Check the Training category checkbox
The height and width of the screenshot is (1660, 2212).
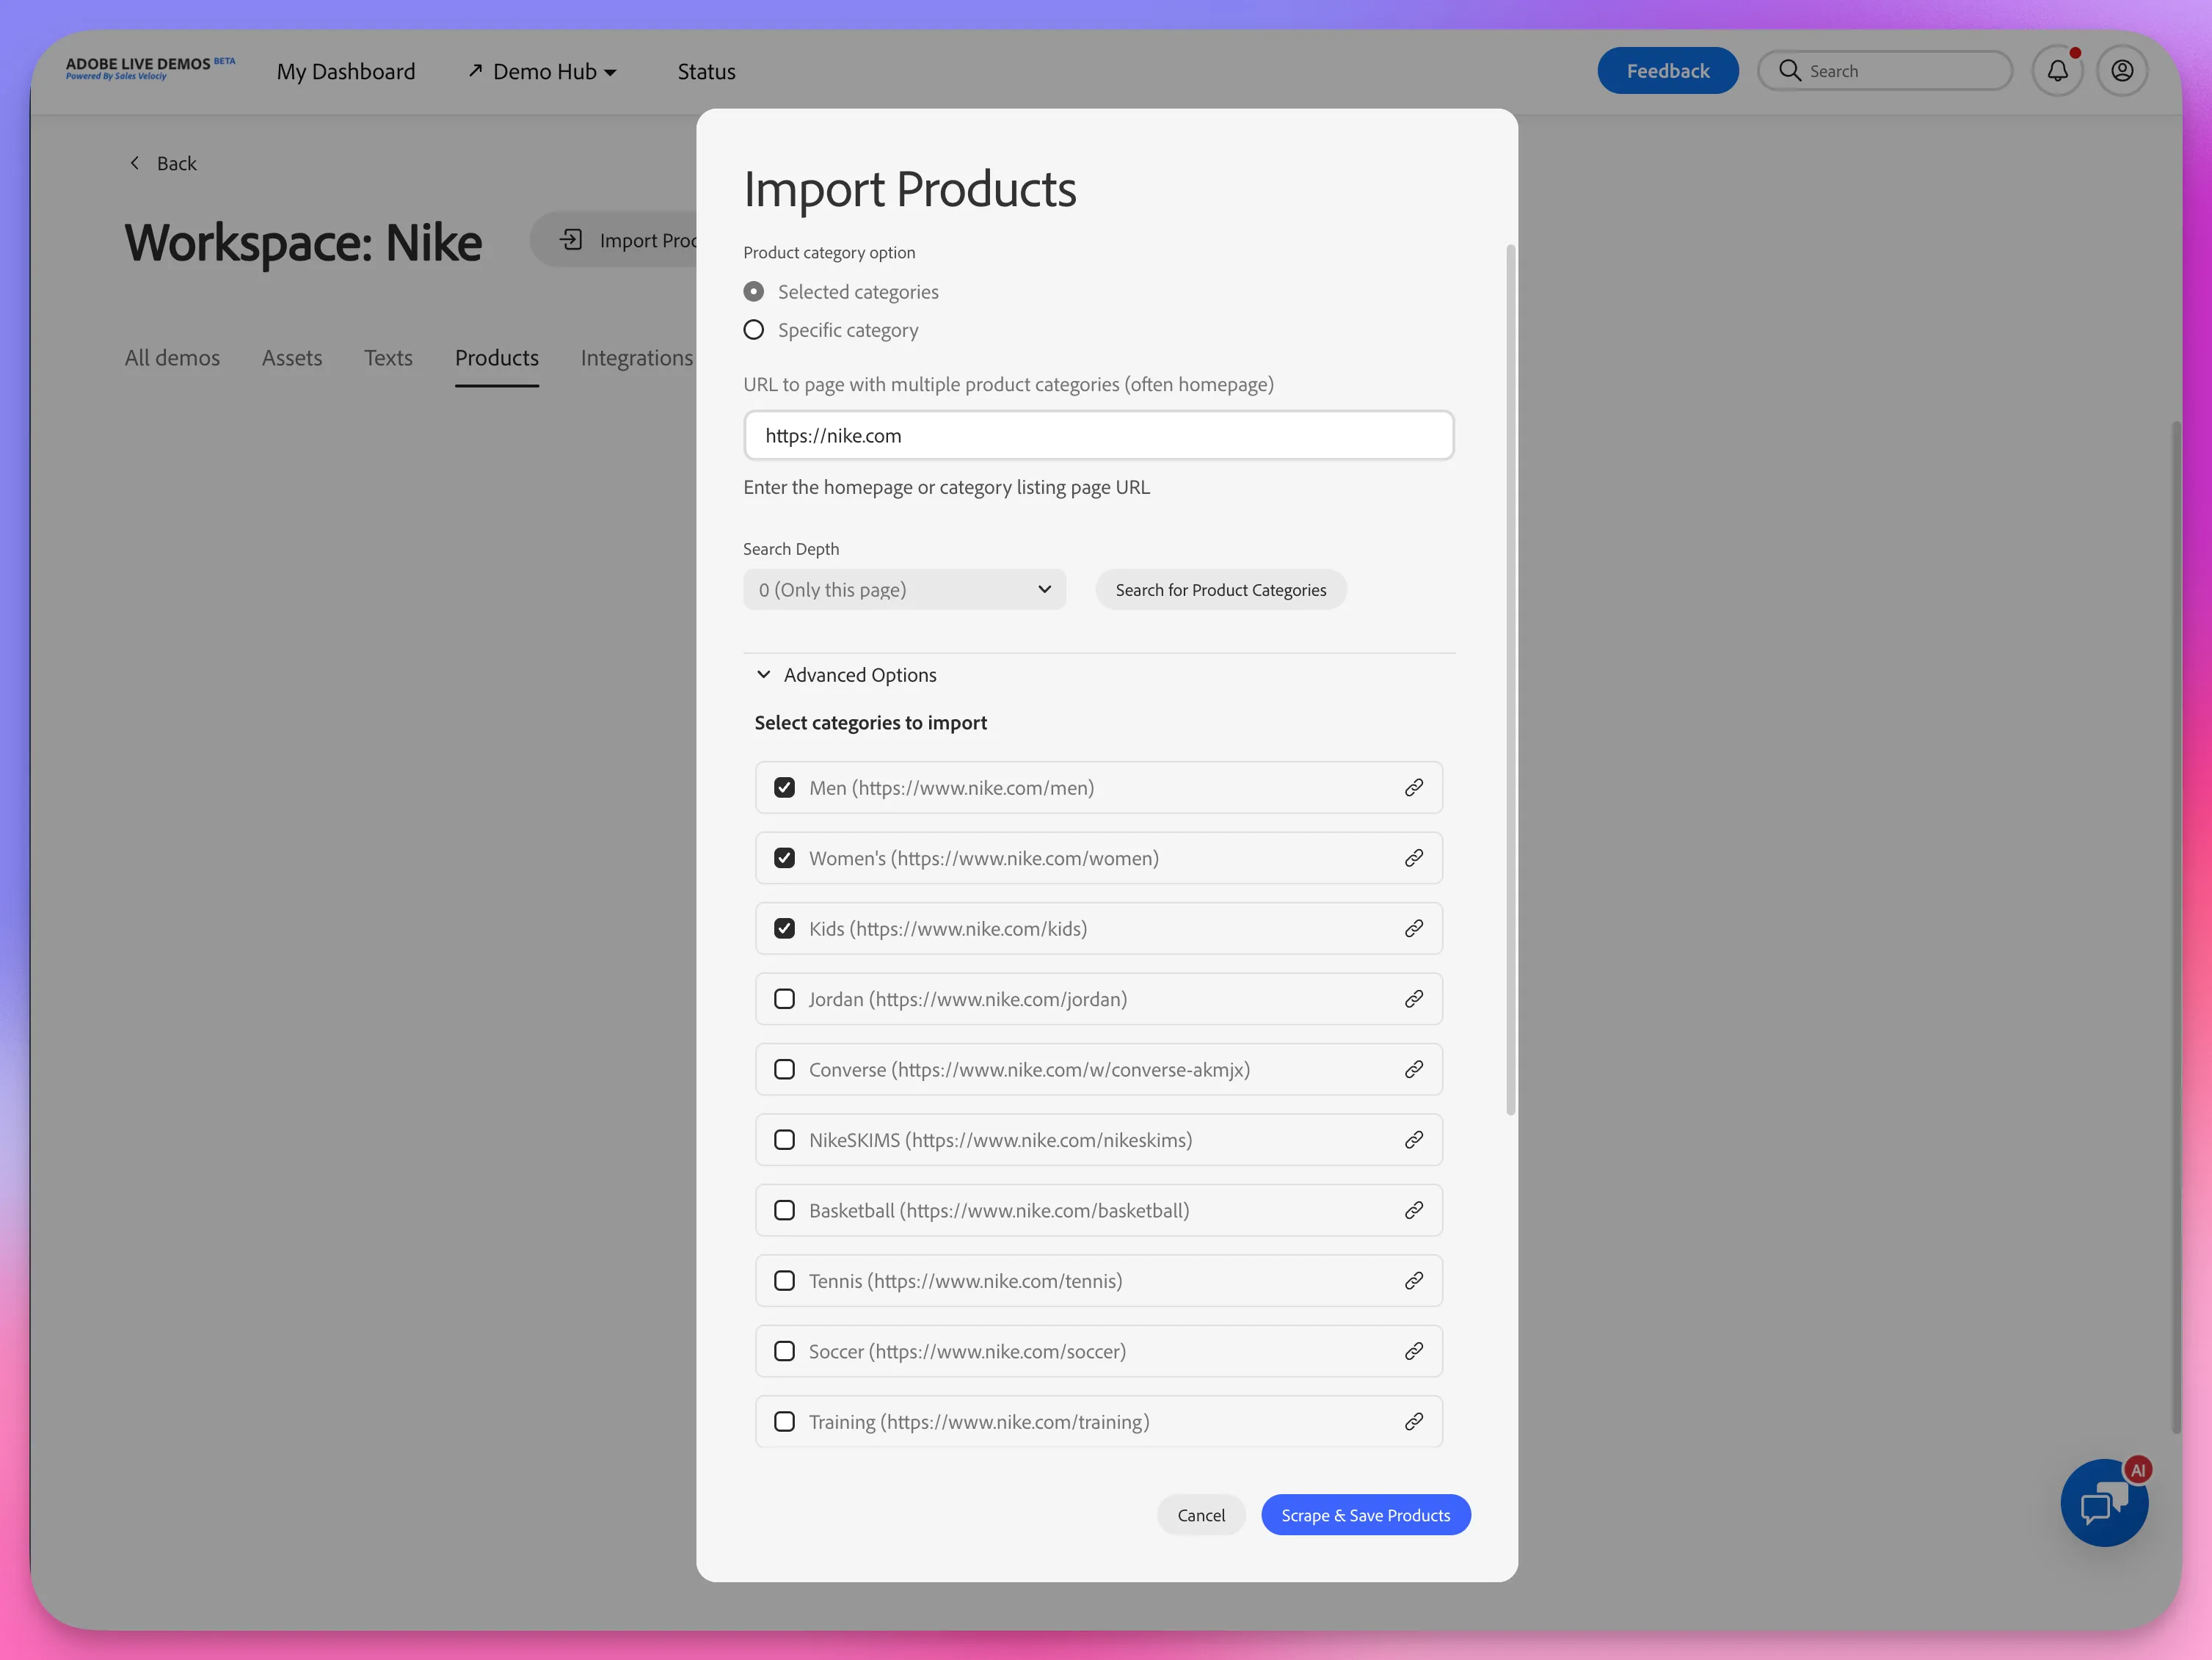(785, 1422)
